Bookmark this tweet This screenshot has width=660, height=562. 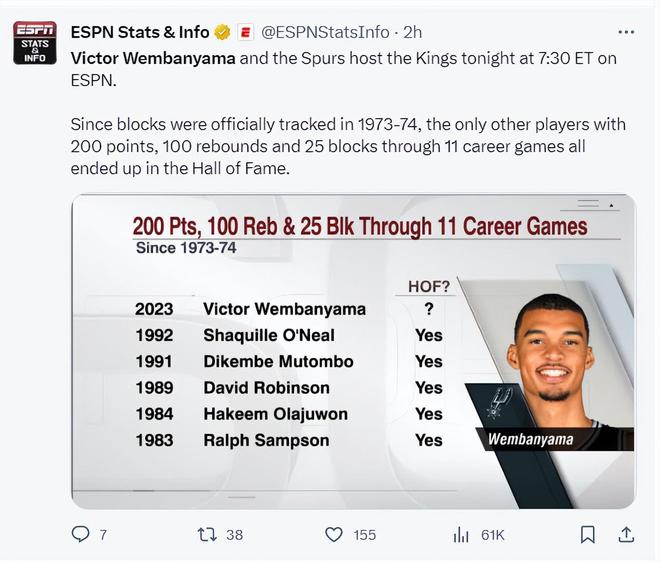pyautogui.click(x=588, y=535)
